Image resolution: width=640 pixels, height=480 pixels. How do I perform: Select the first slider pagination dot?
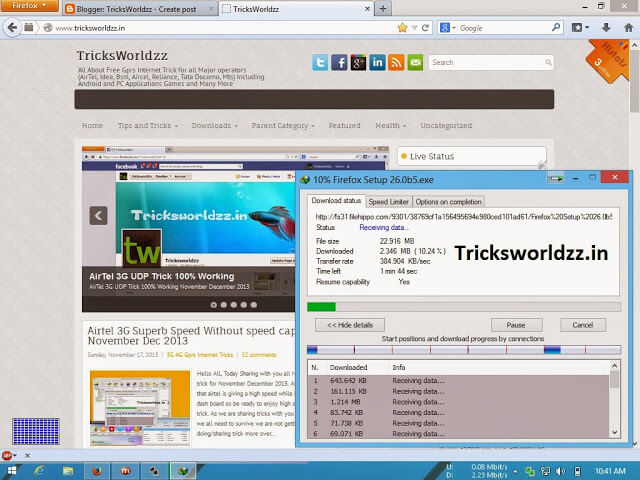[x=213, y=304]
